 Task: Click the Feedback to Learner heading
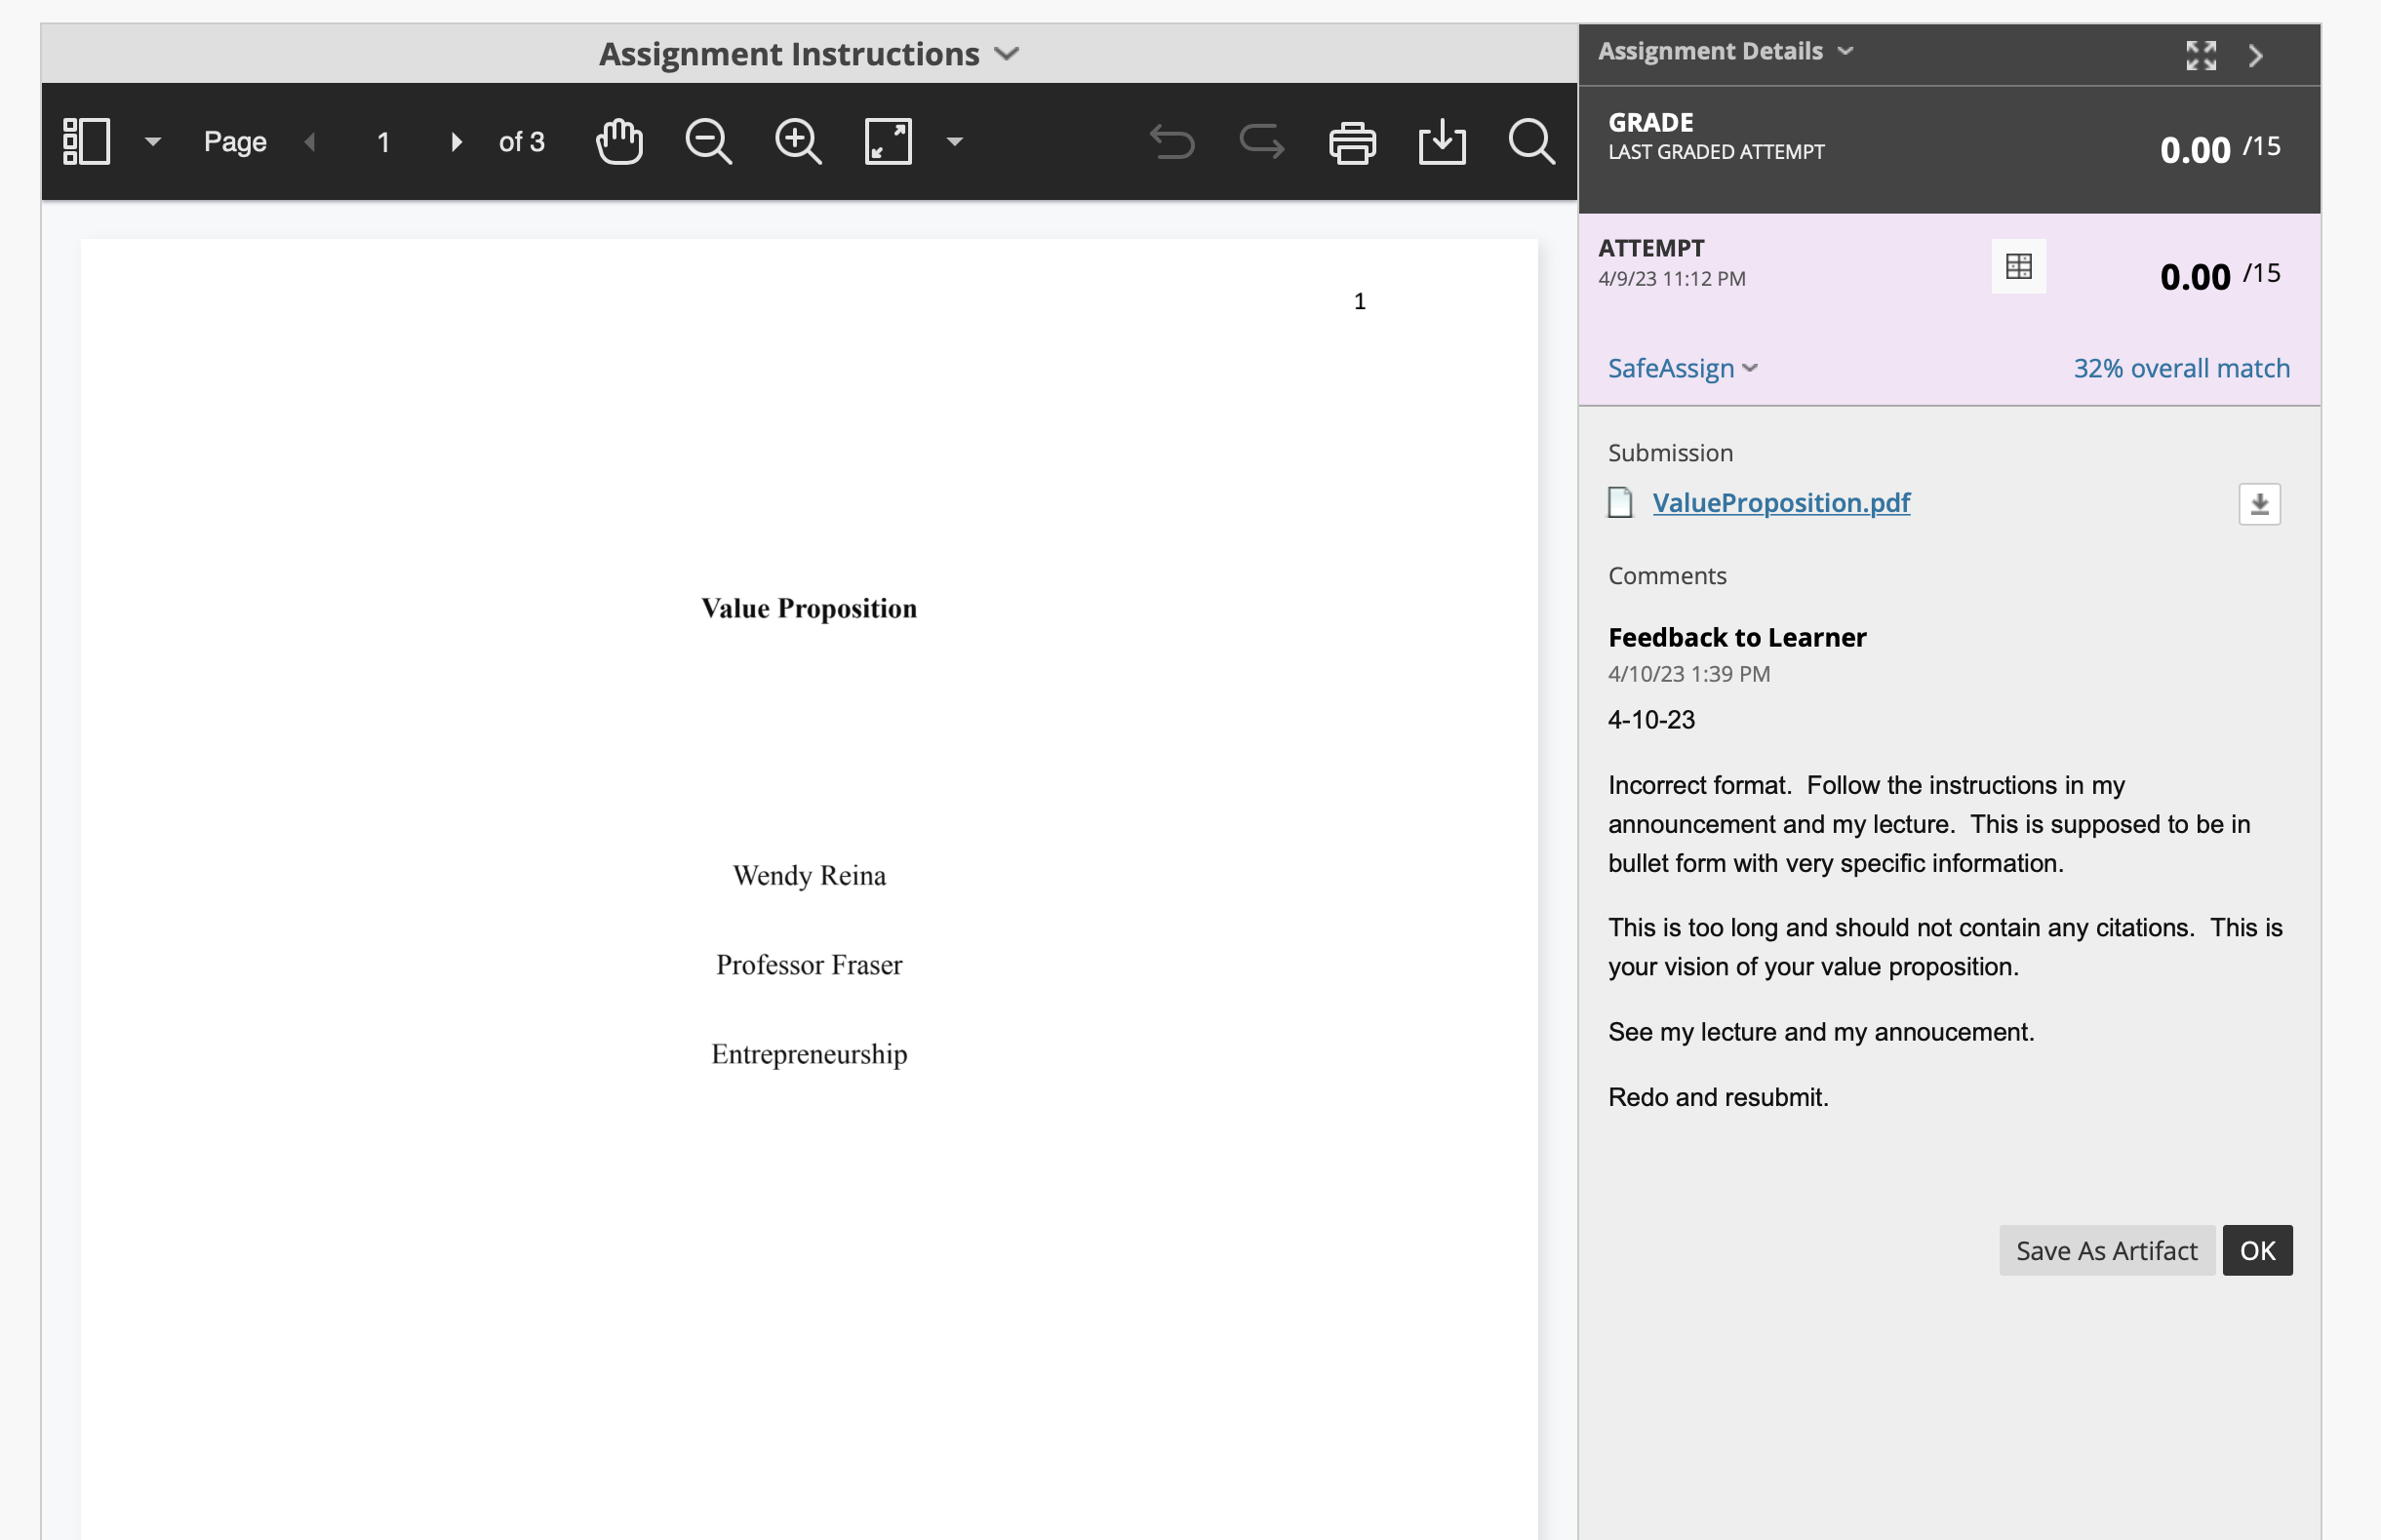1737,637
